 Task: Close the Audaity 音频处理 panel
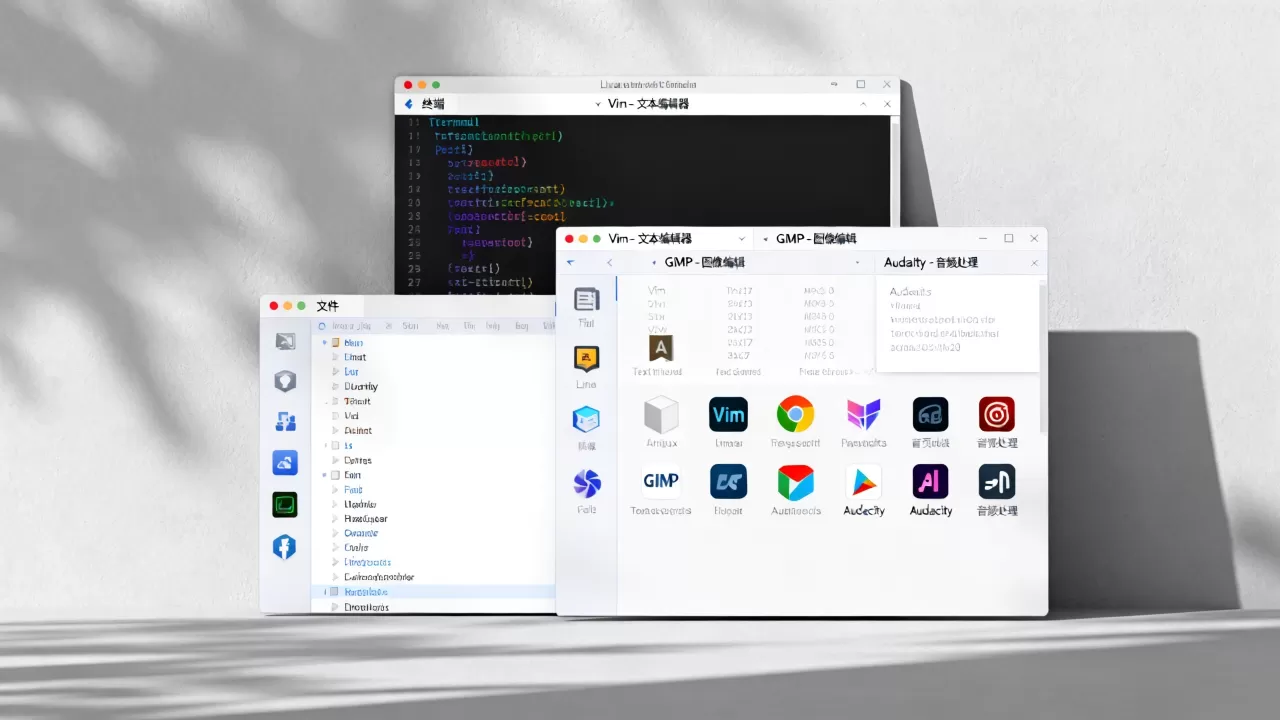click(1034, 263)
